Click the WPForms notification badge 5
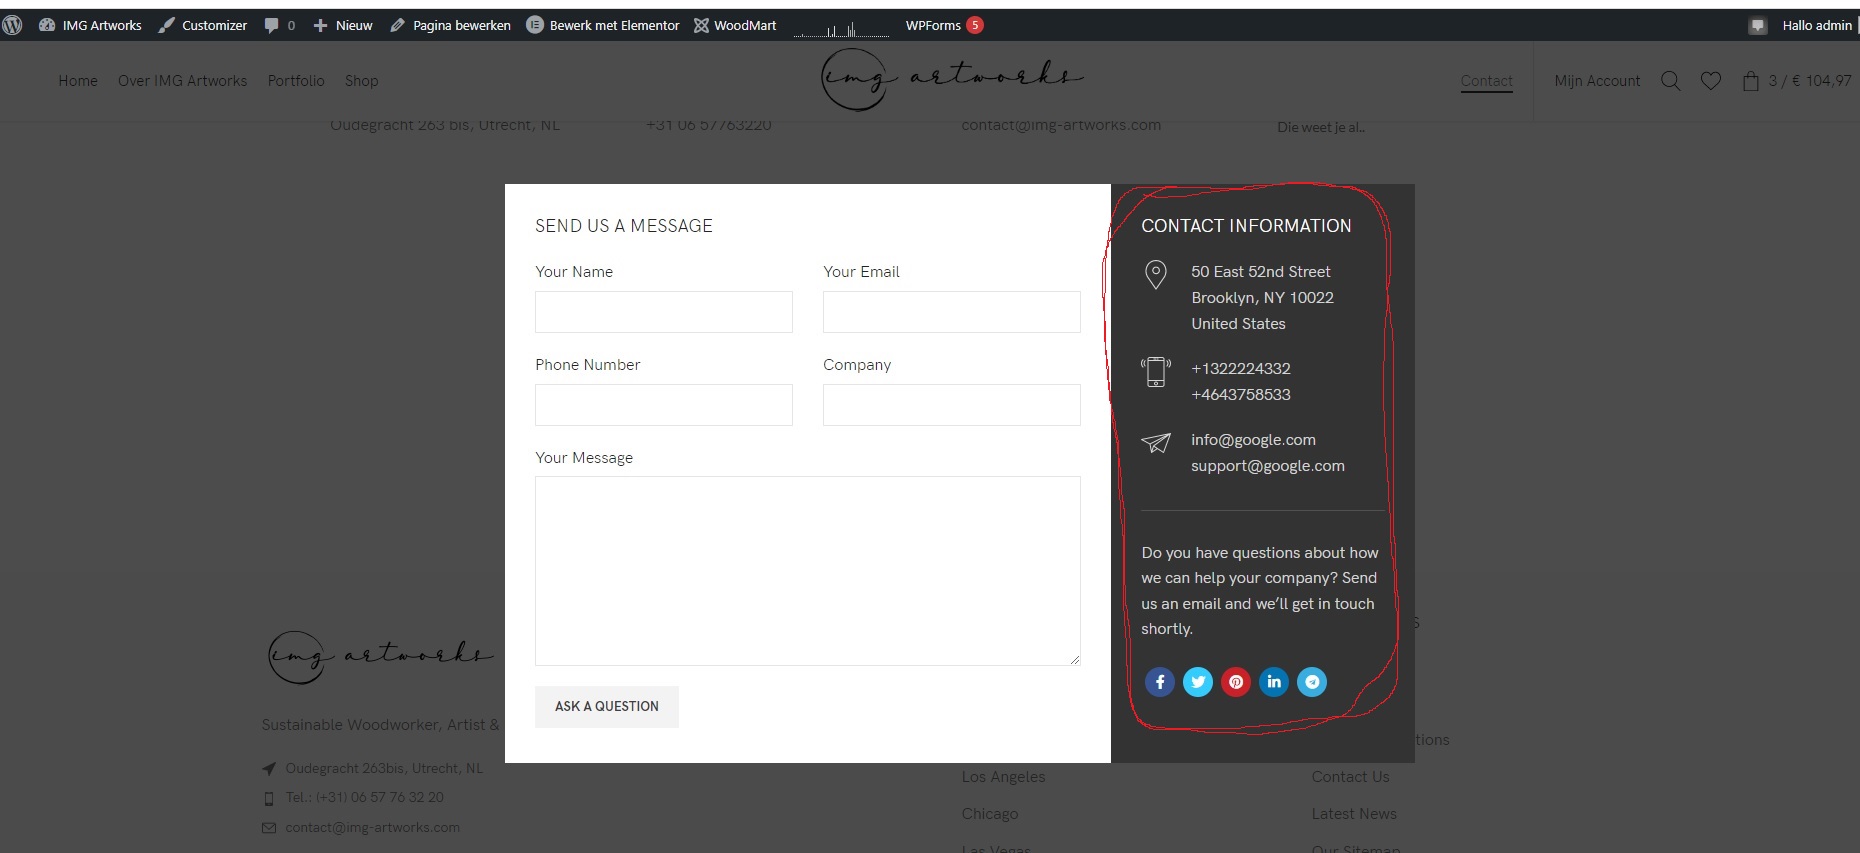Image resolution: width=1860 pixels, height=853 pixels. 975,25
